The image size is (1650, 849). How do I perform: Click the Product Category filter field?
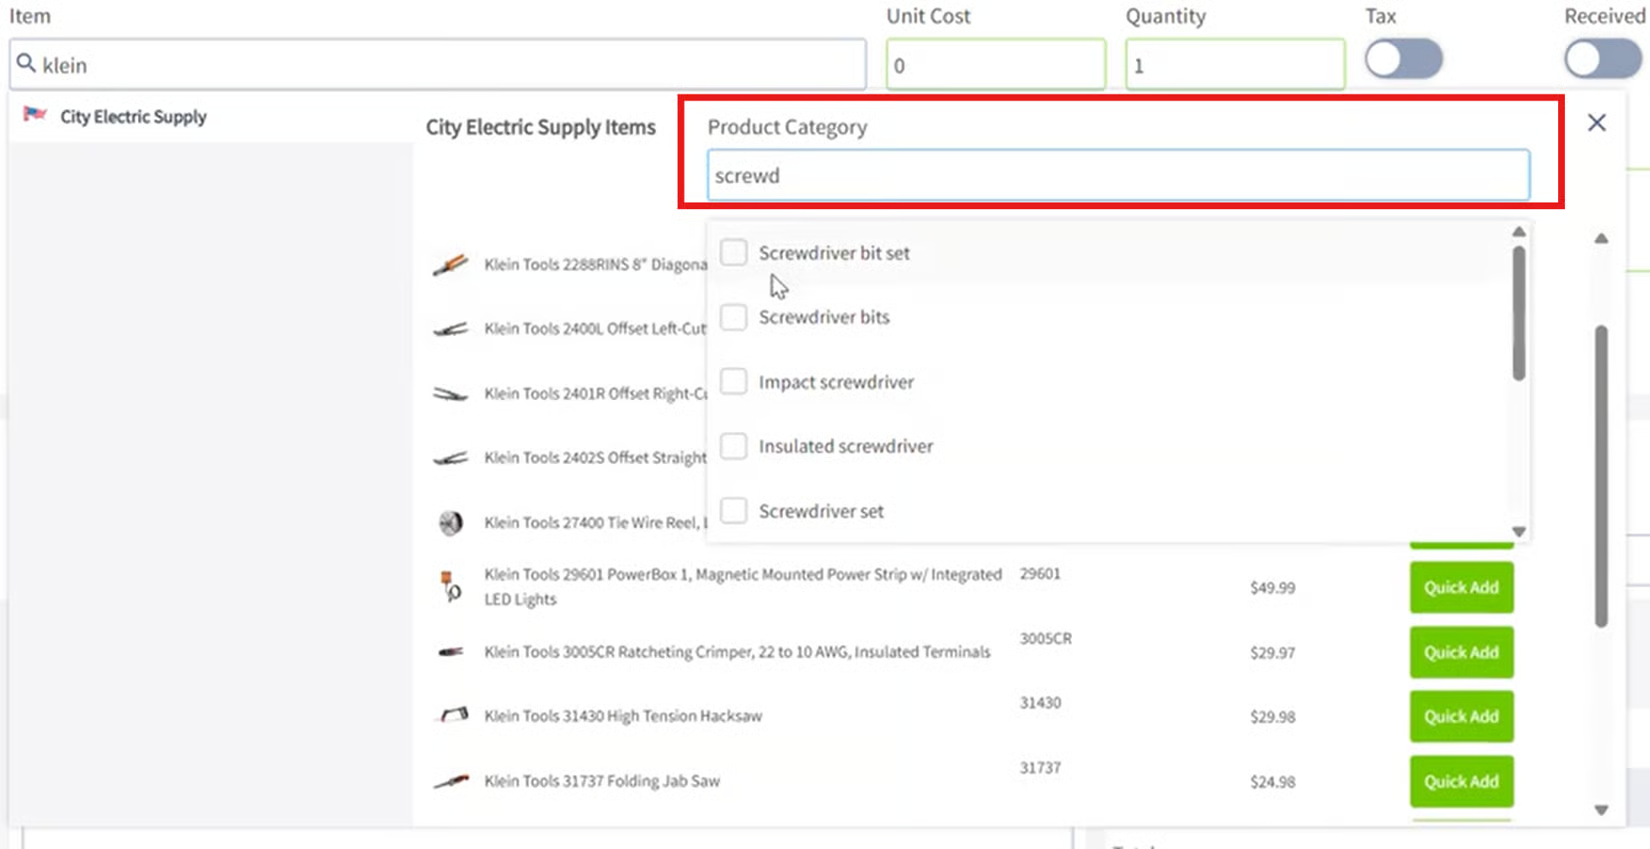pyautogui.click(x=1118, y=175)
